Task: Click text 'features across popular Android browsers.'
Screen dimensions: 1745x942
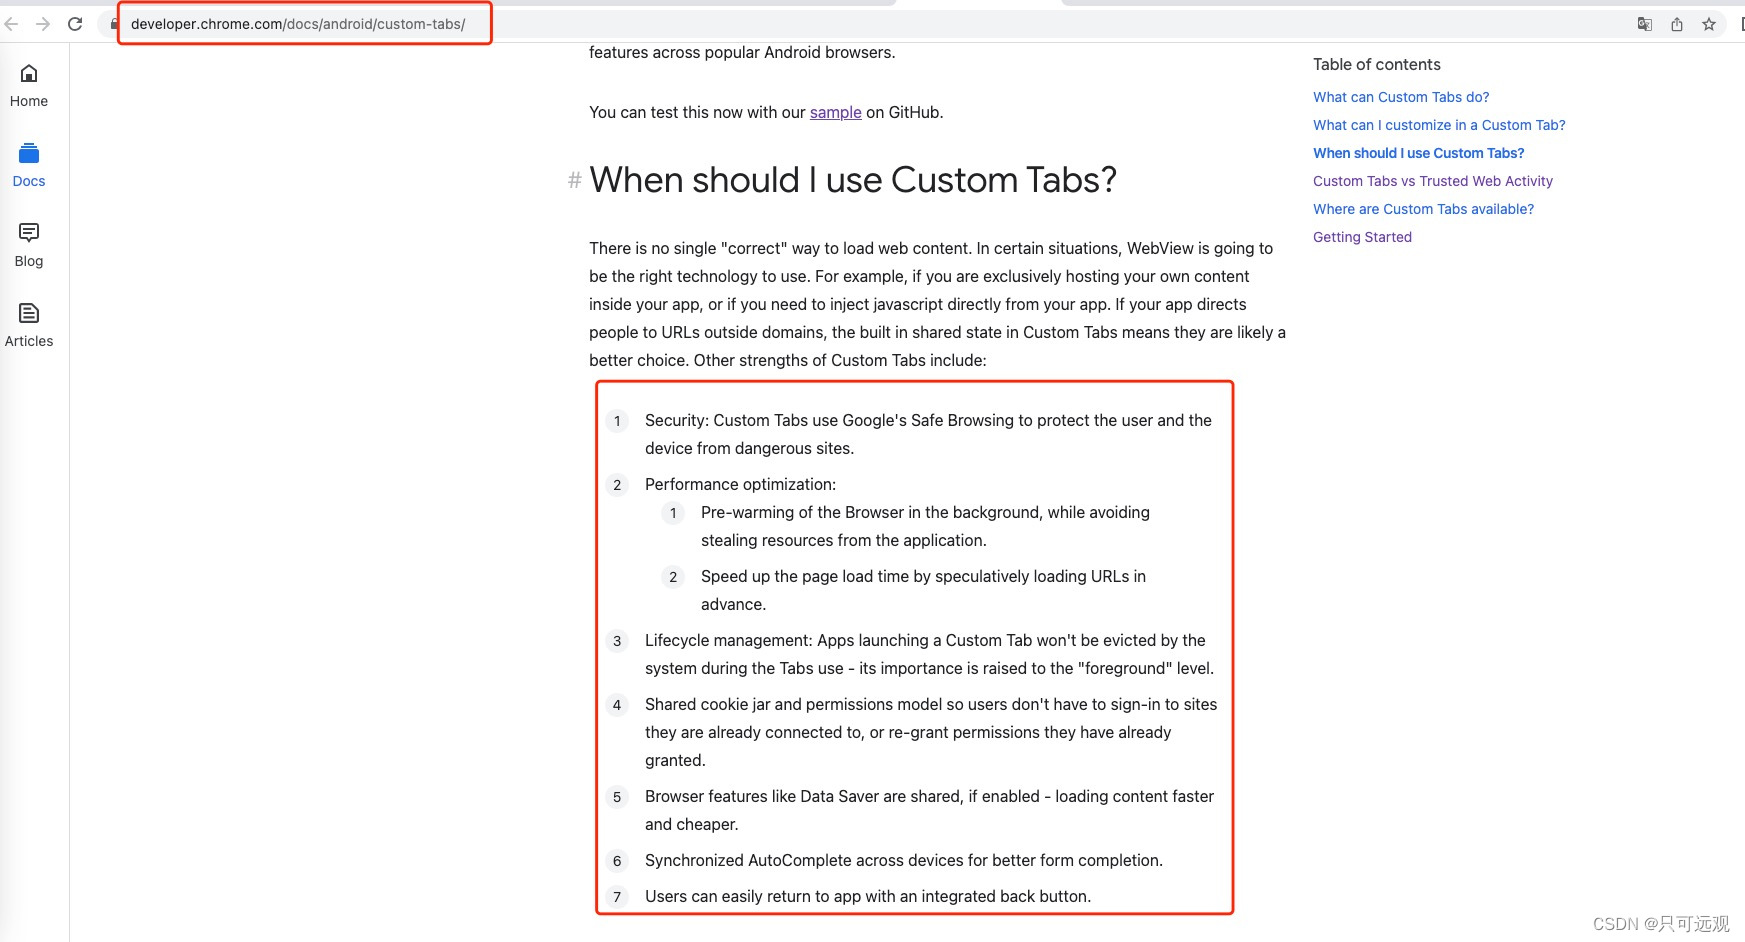Action: point(742,52)
